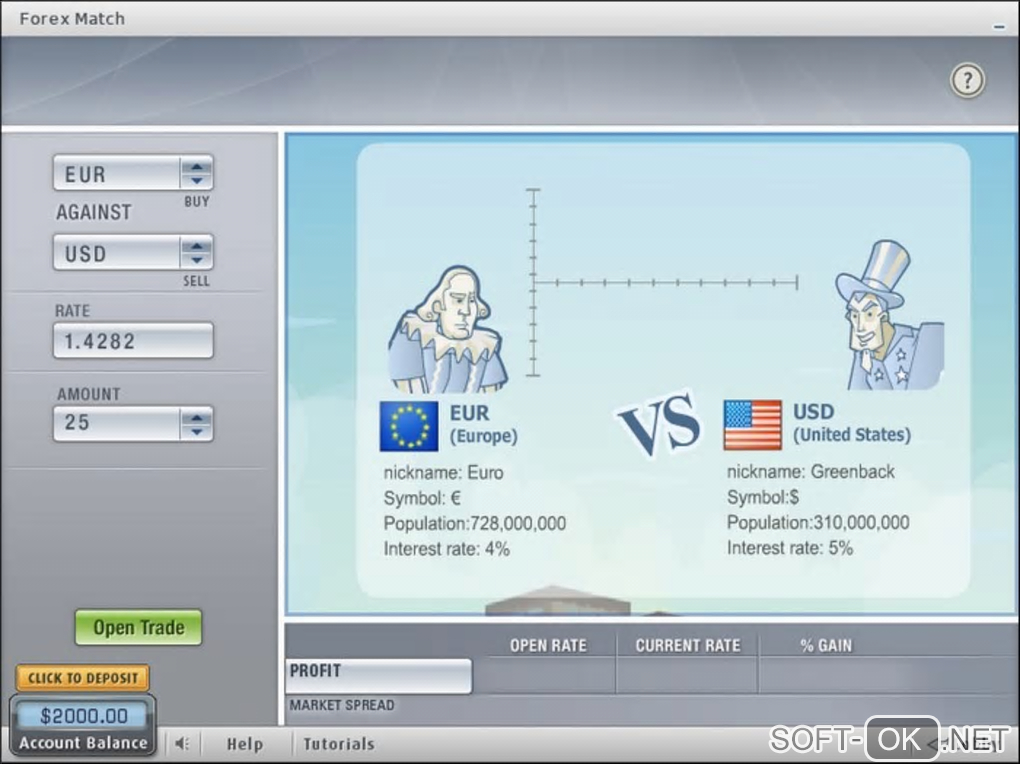Step EUR buy currency down
1020x764 pixels.
[196, 180]
